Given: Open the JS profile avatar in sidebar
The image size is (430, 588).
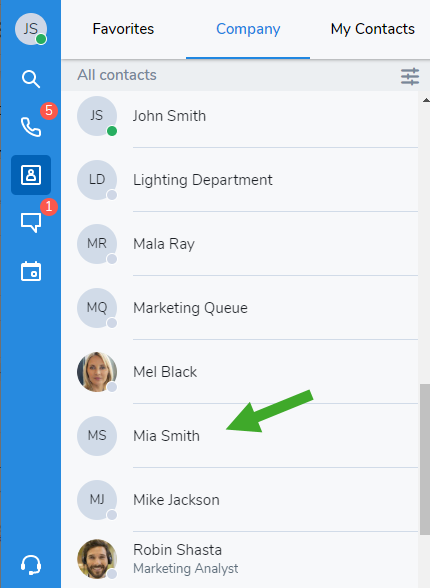Looking at the screenshot, I should (31, 29).
